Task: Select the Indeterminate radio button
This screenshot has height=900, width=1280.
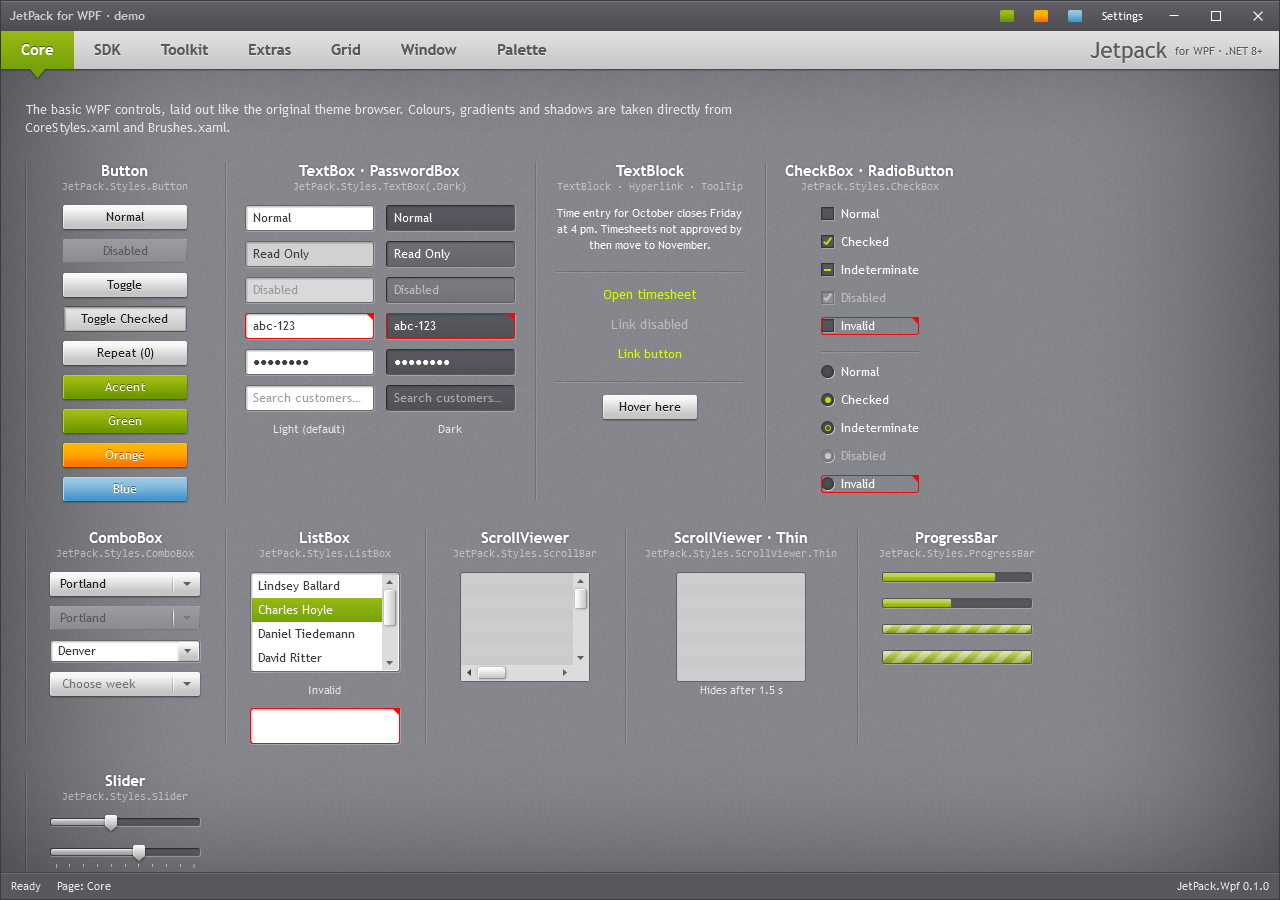Action: [x=827, y=428]
